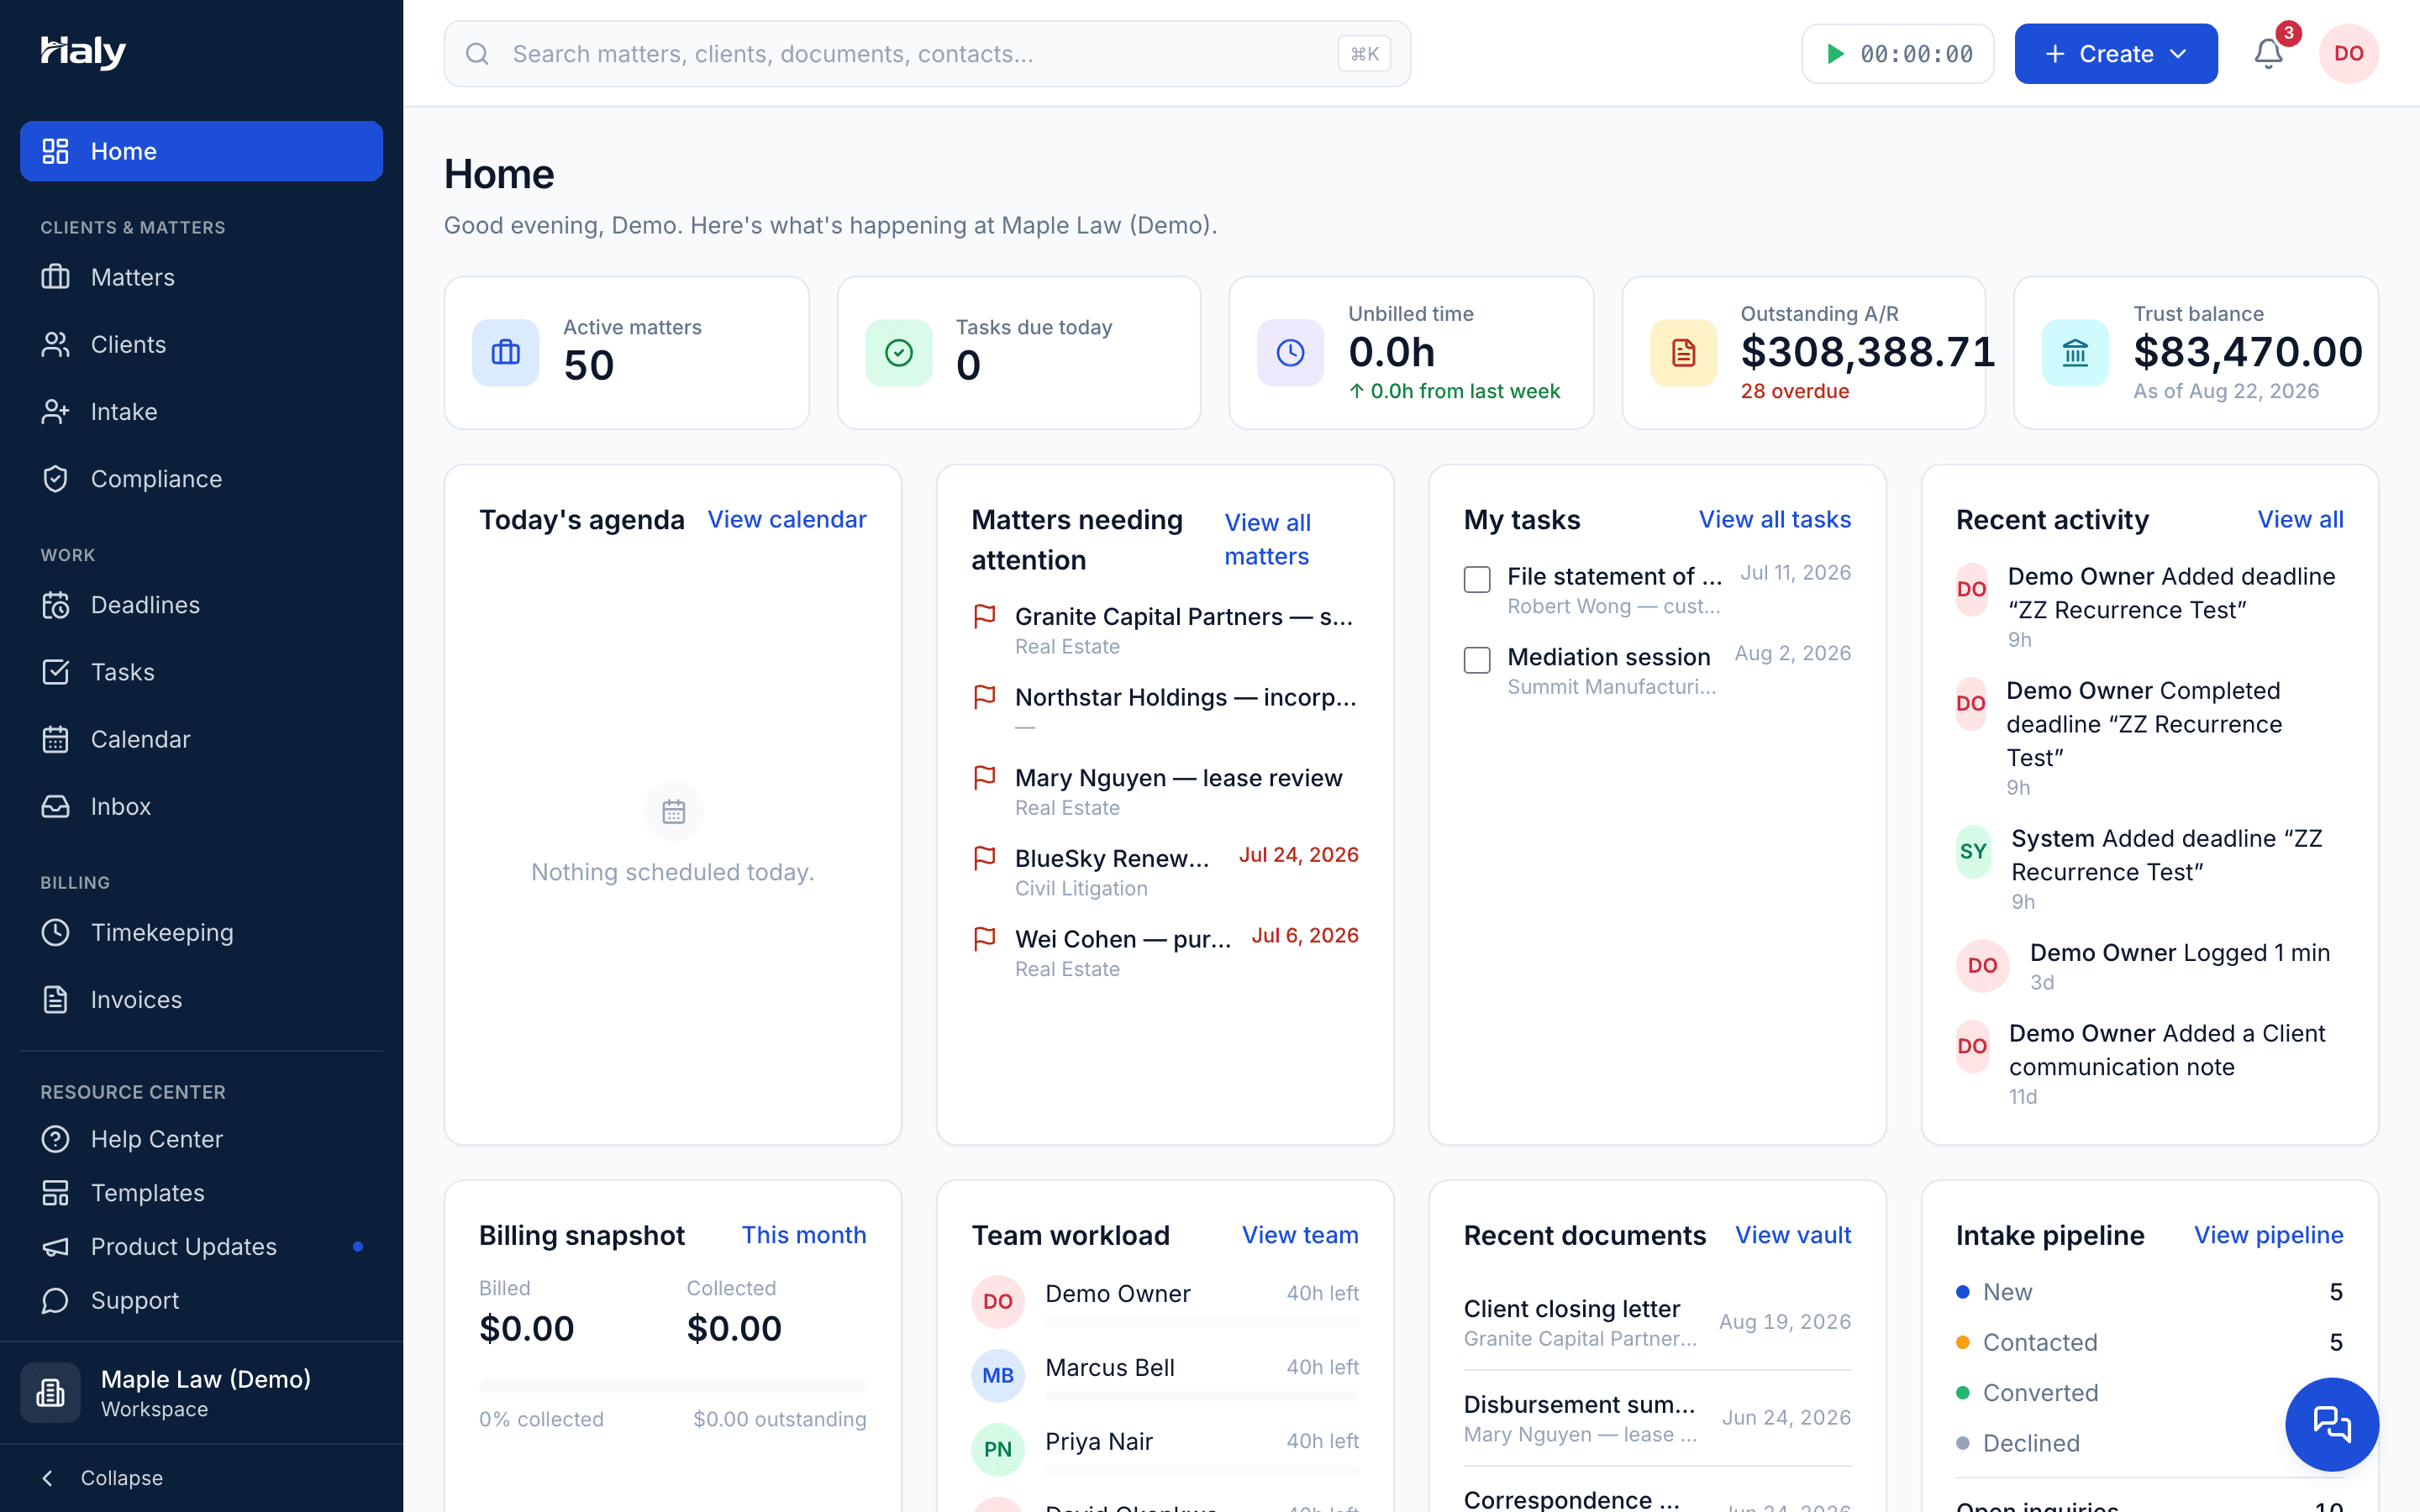Open Tasks from the sidebar
2420x1512 pixels.
(201, 672)
